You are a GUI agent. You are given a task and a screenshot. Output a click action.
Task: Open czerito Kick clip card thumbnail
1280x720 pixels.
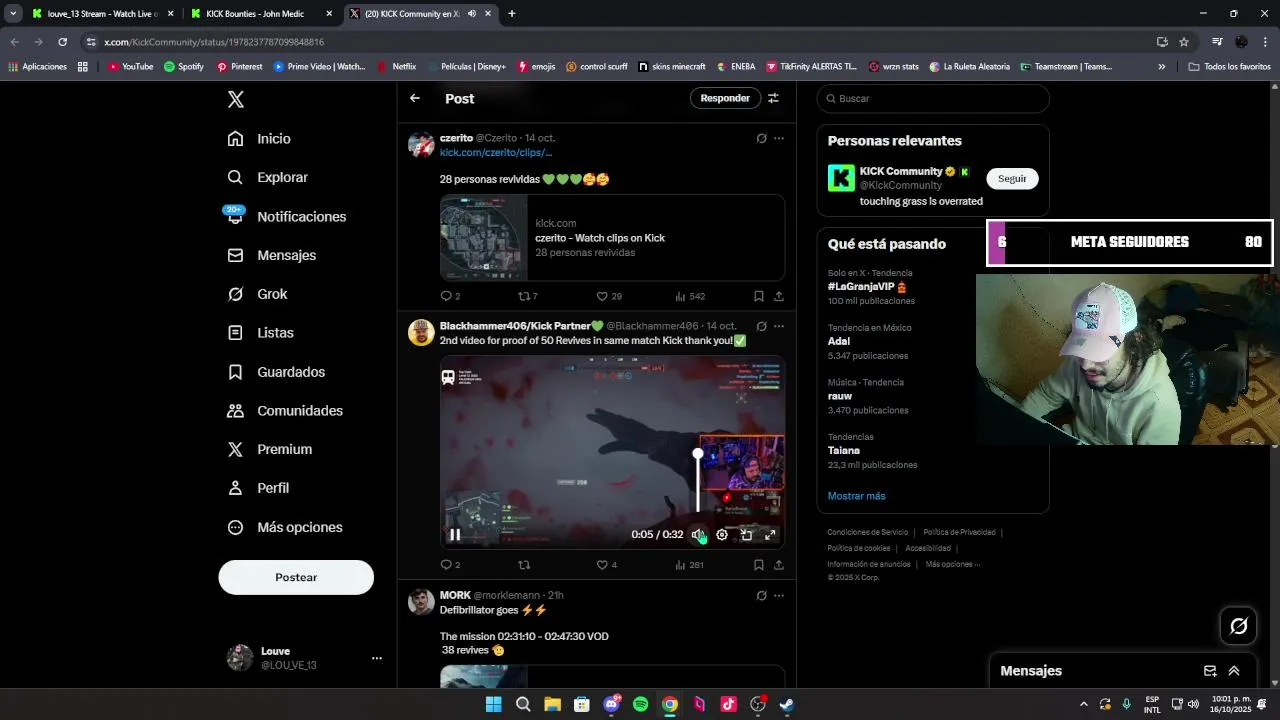484,238
